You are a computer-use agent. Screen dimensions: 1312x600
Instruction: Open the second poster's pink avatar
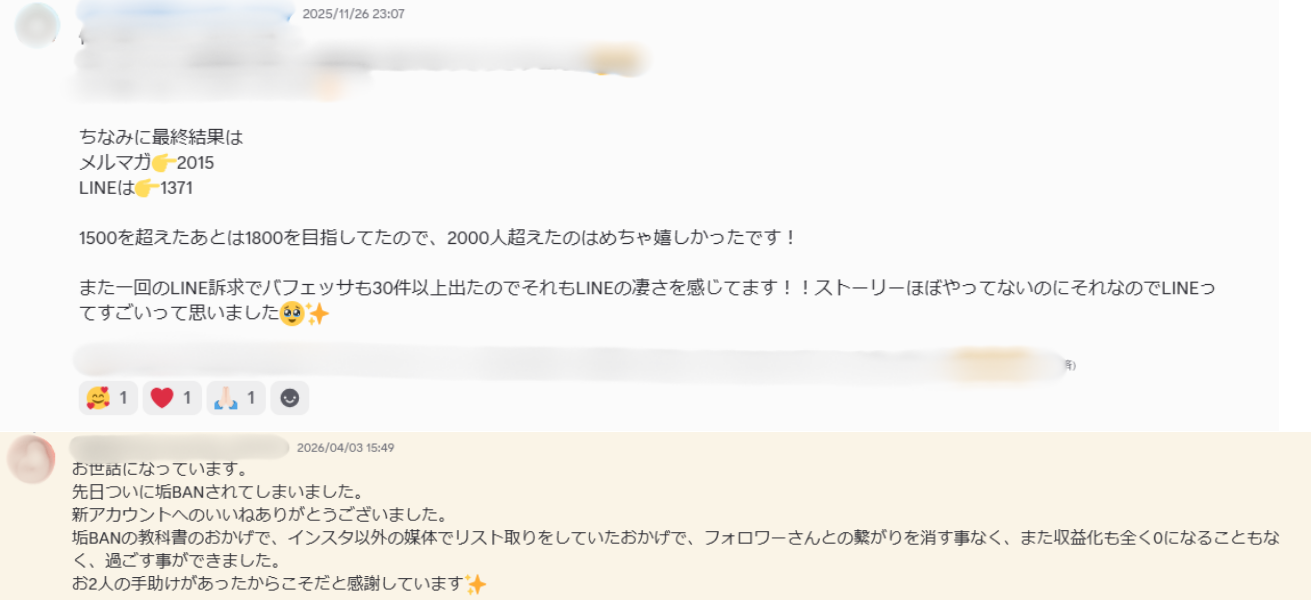pyautogui.click(x=31, y=460)
